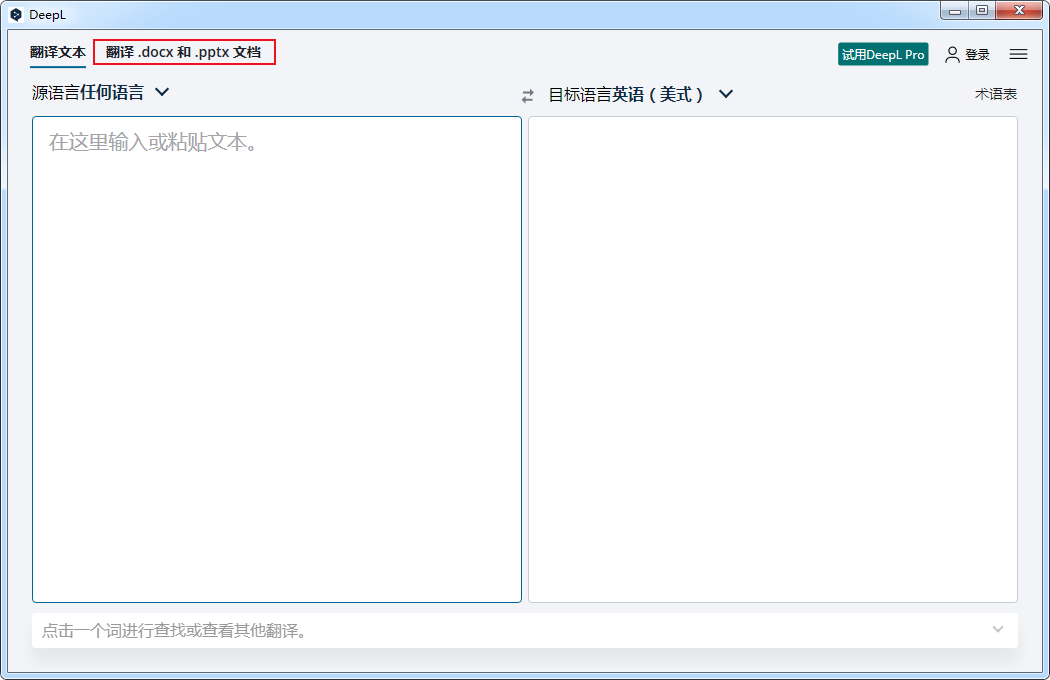Click the 试用DeepL Pro button

tap(883, 54)
